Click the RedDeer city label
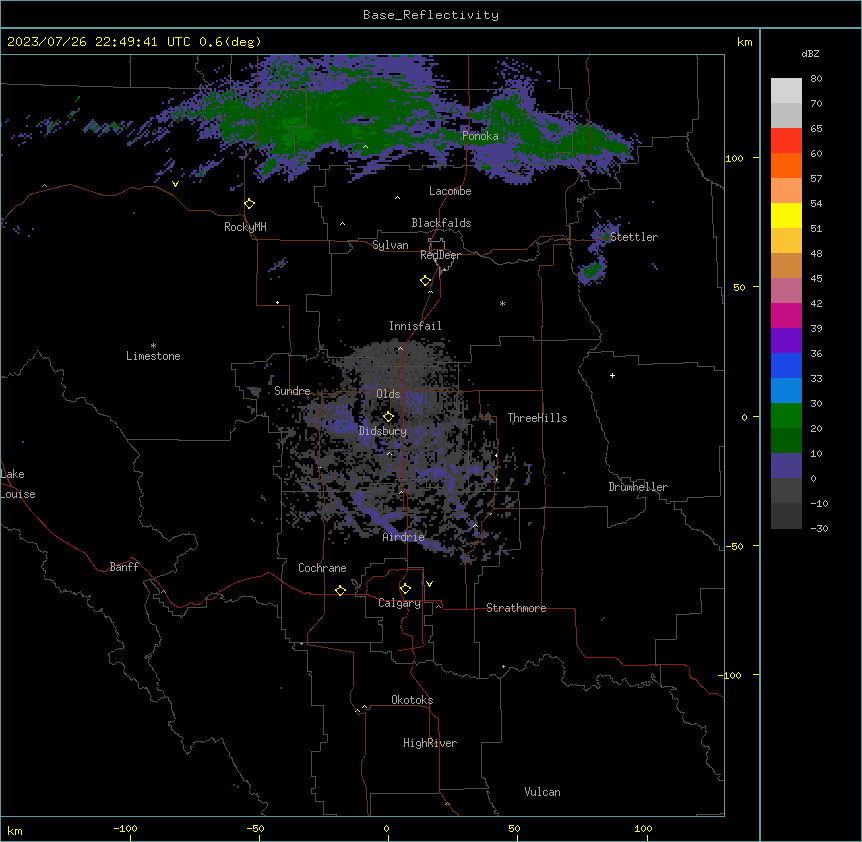Image resolution: width=862 pixels, height=842 pixels. pos(440,255)
